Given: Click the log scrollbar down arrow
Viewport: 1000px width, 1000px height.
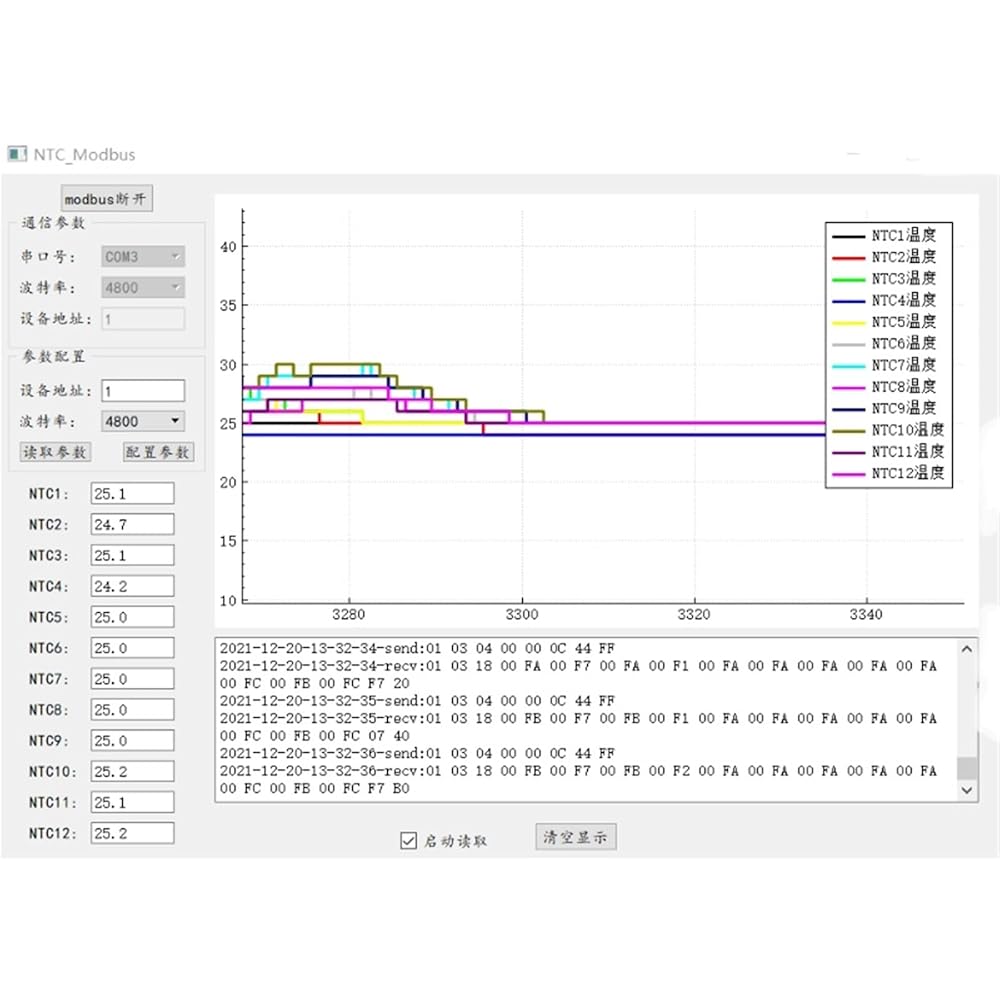Looking at the screenshot, I should [x=967, y=789].
